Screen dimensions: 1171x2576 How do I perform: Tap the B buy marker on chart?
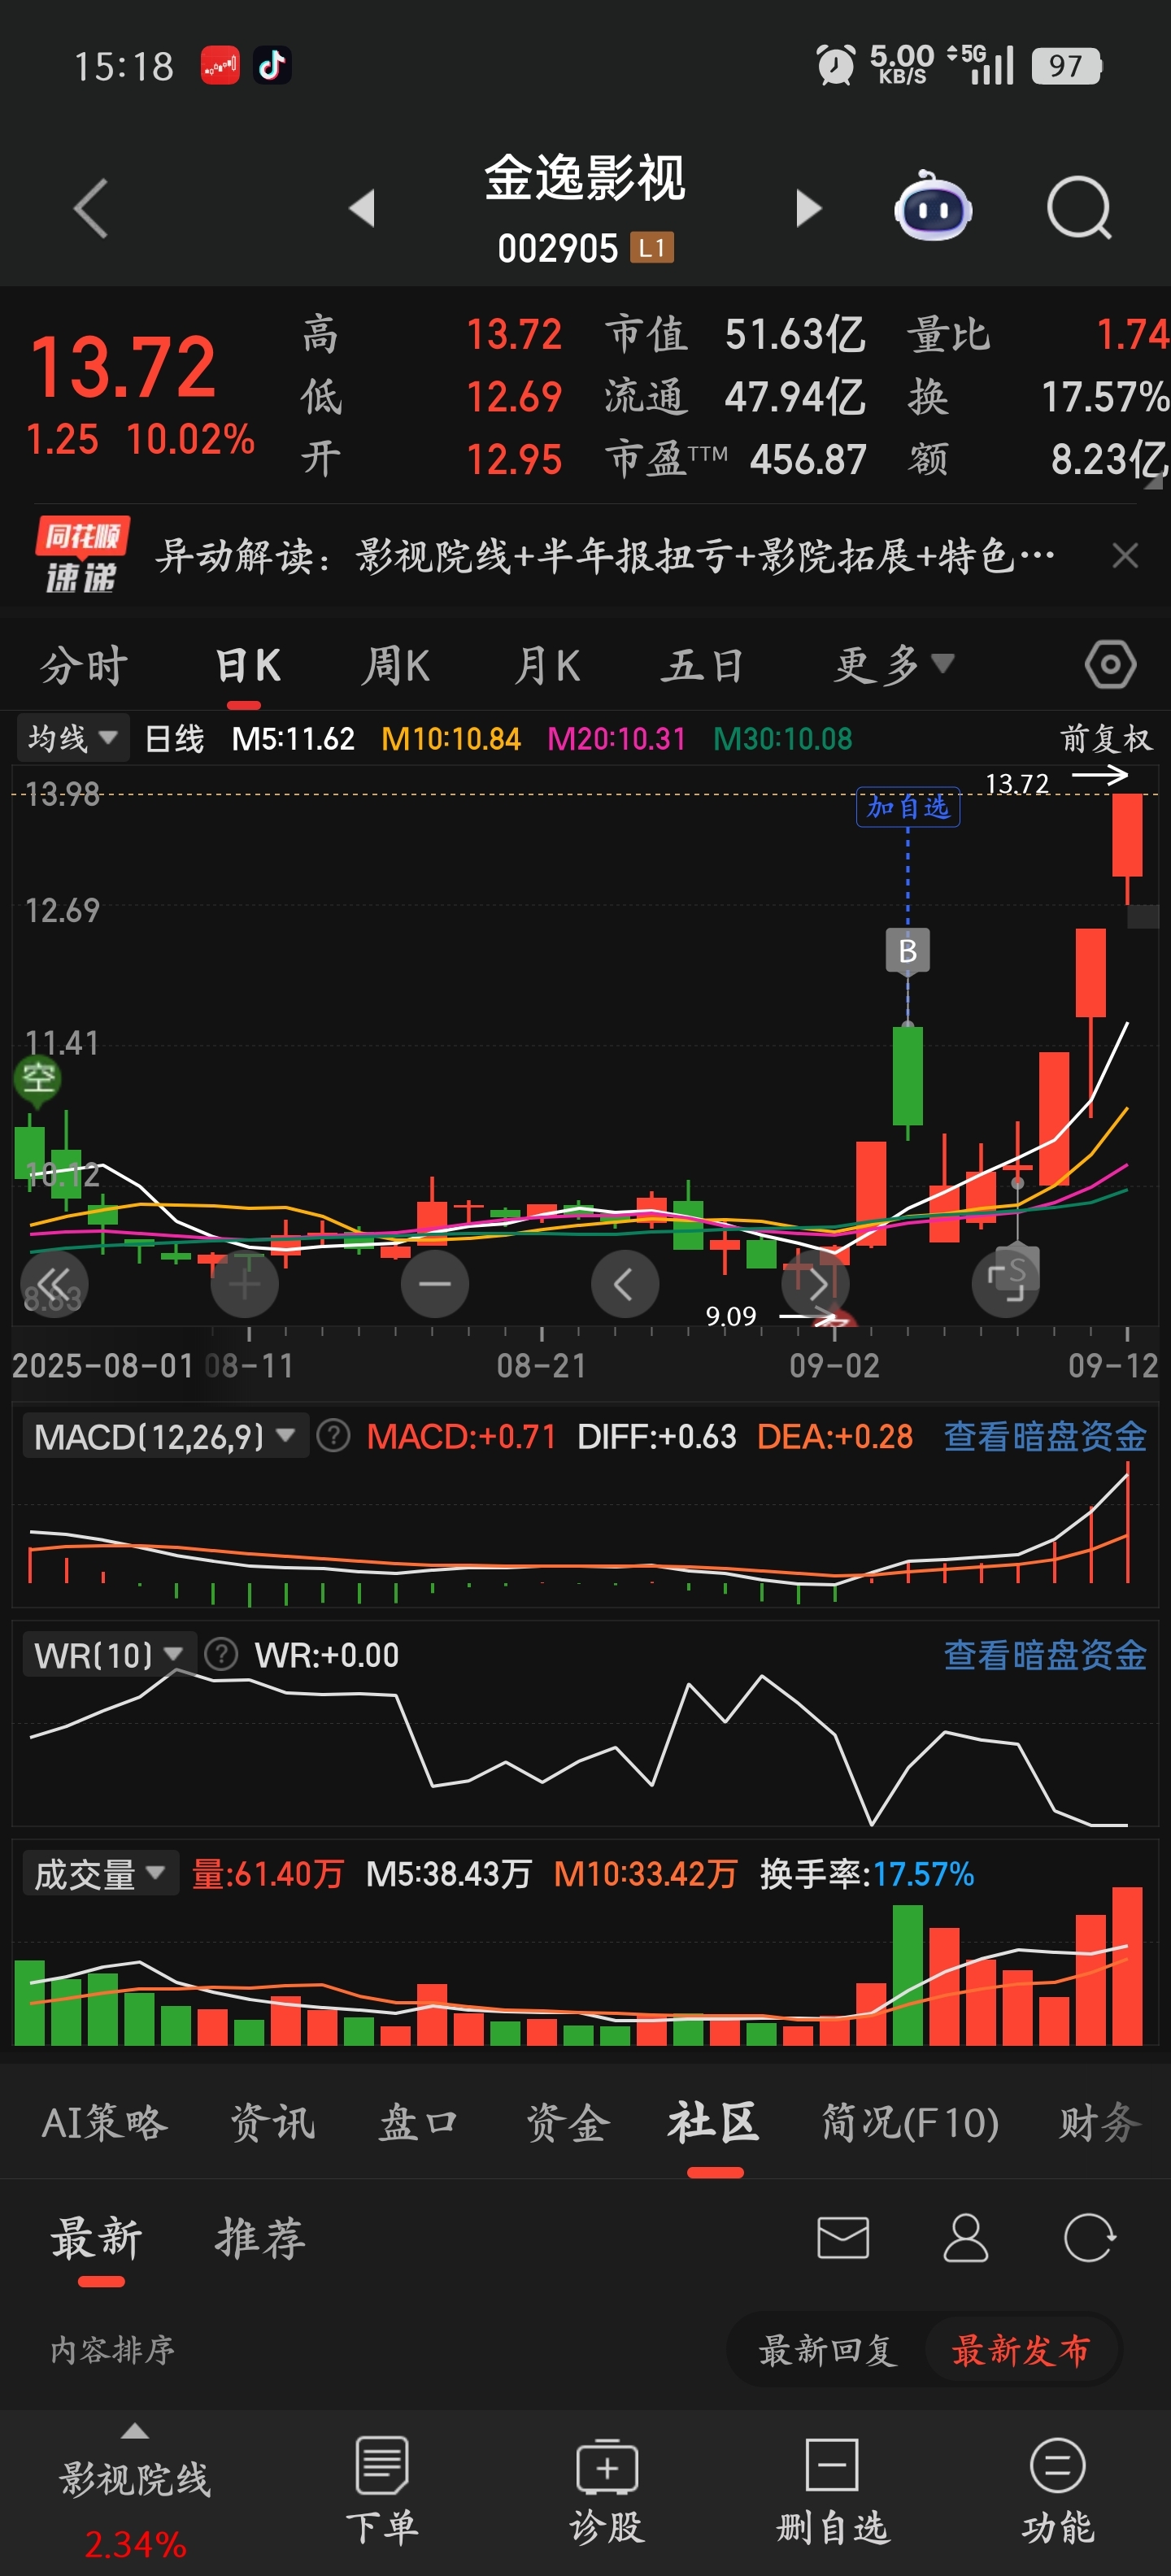click(908, 950)
